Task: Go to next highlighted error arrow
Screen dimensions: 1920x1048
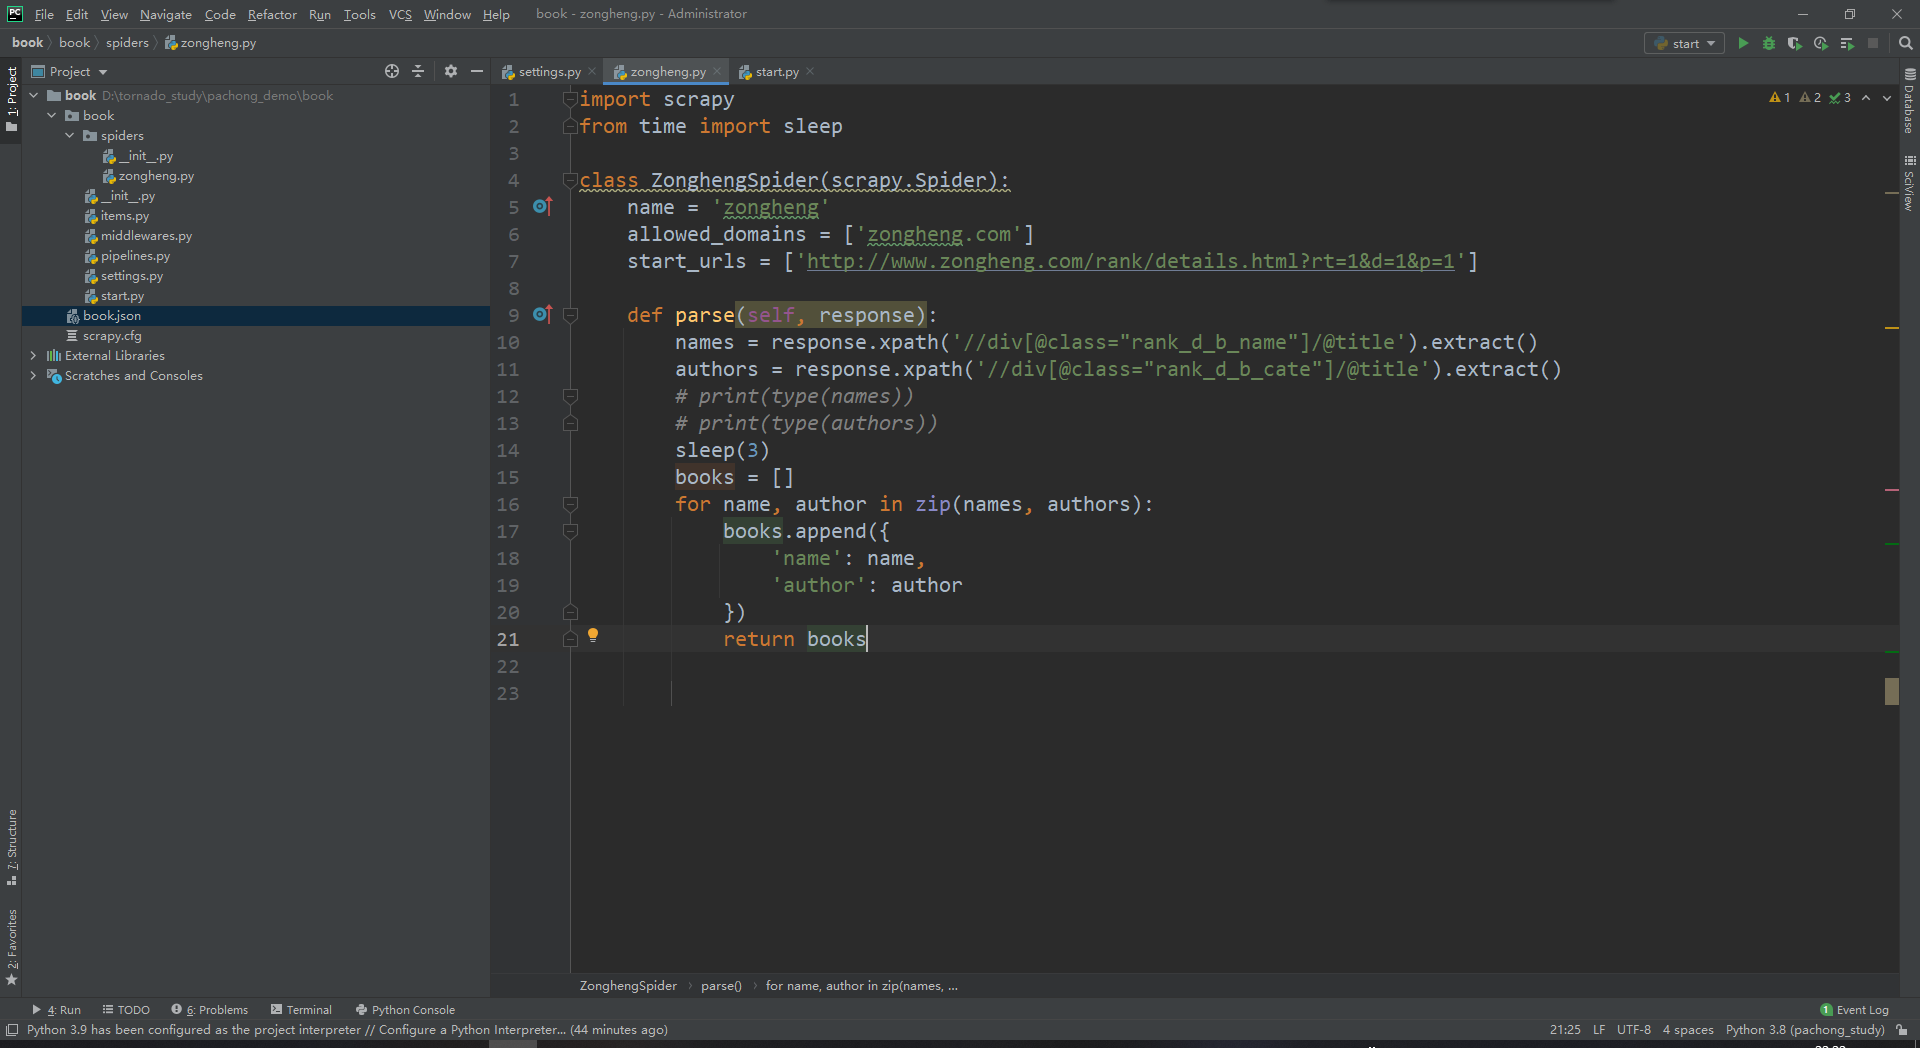Action: pyautogui.click(x=1887, y=98)
